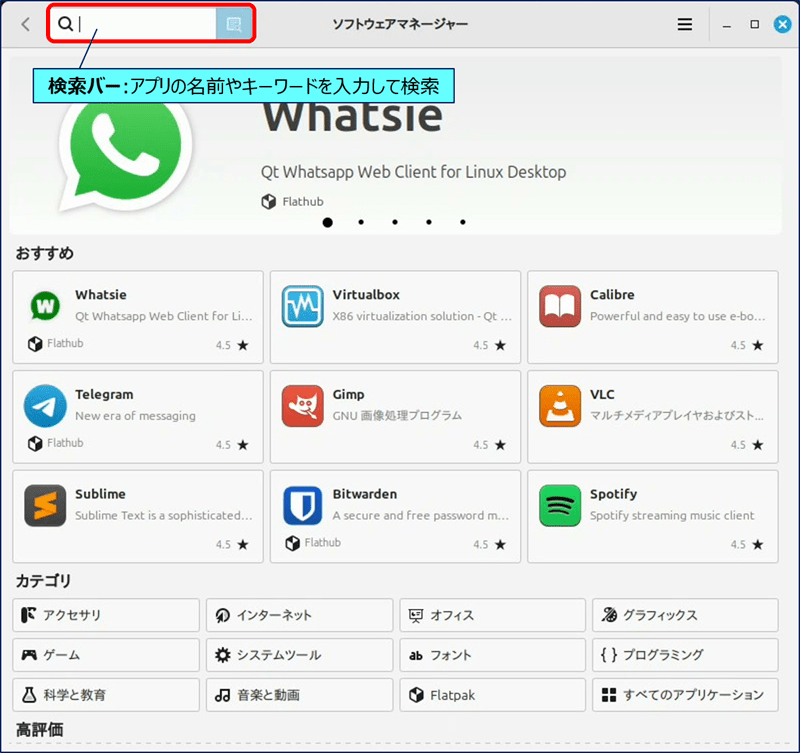This screenshot has width=800, height=753.
Task: Browse the 科学と教育 category
Action: (x=106, y=695)
